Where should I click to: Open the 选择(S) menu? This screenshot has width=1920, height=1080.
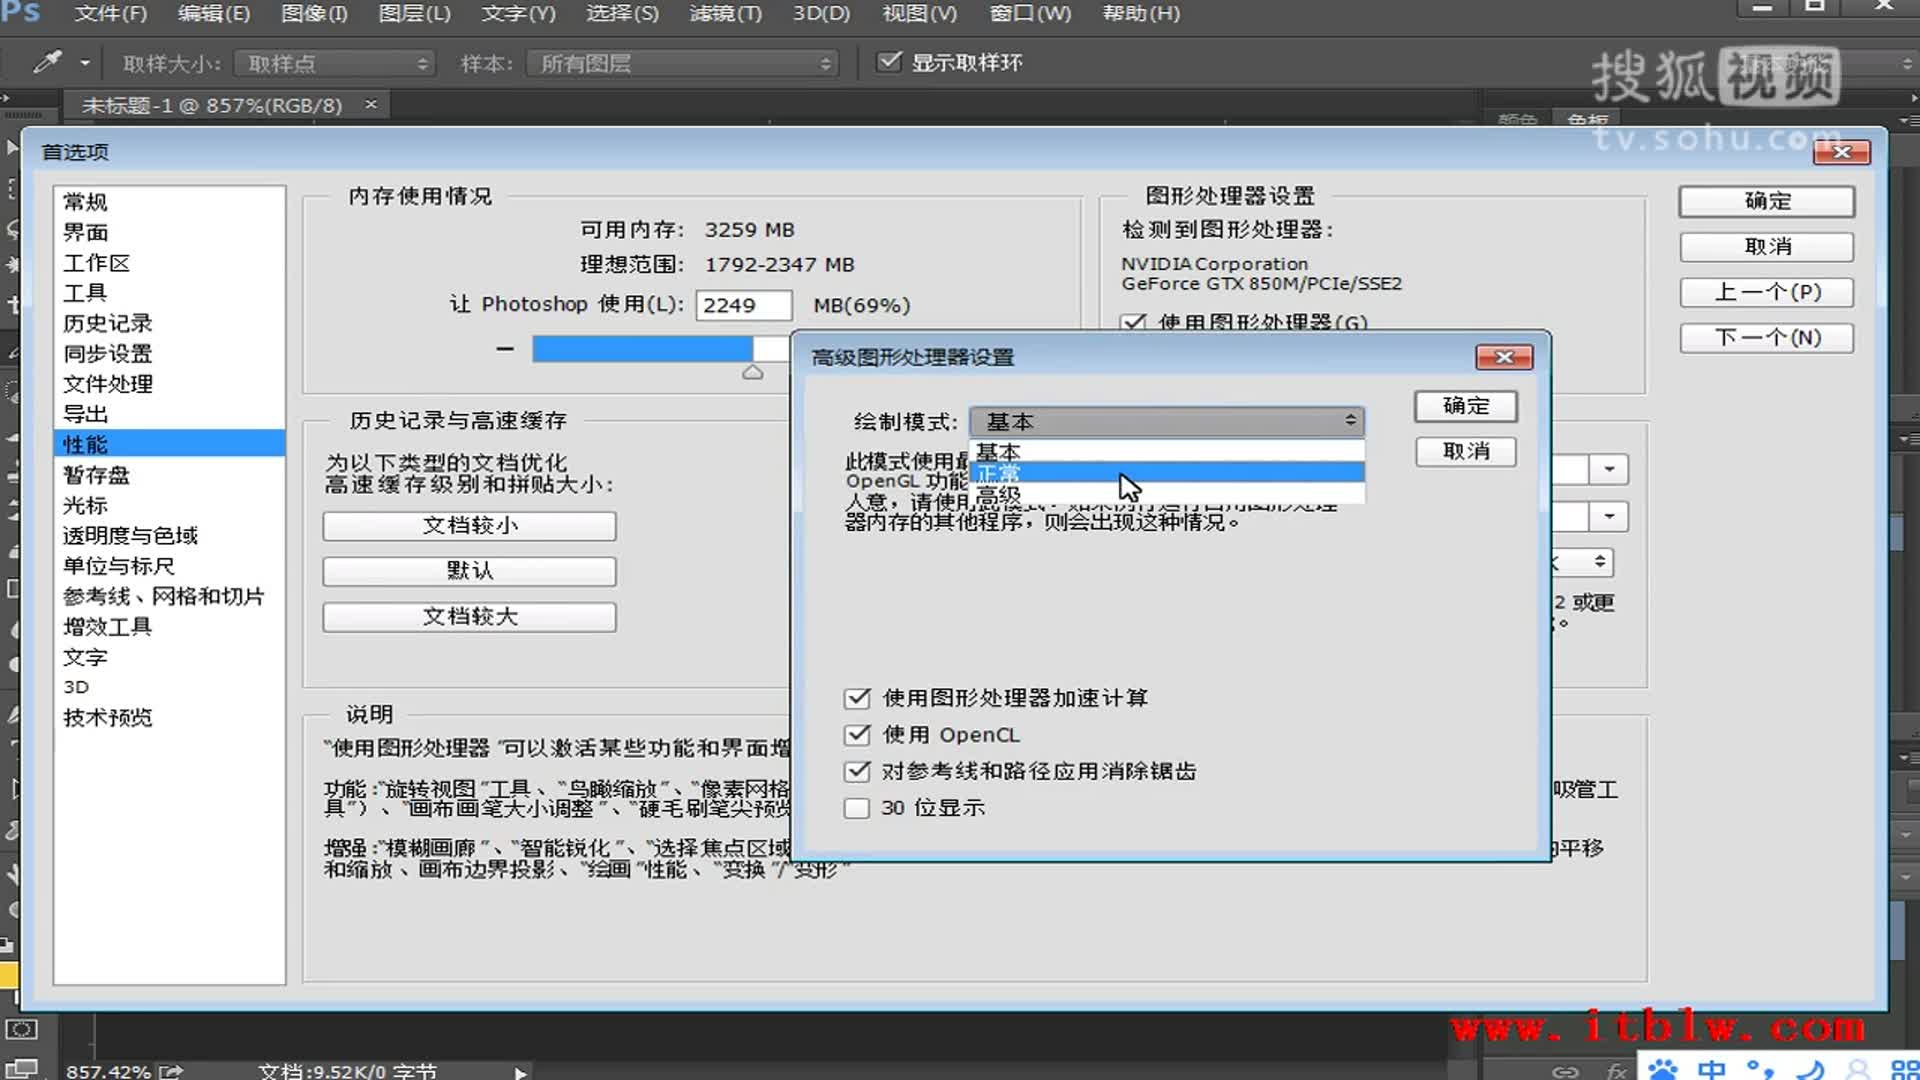pos(622,13)
